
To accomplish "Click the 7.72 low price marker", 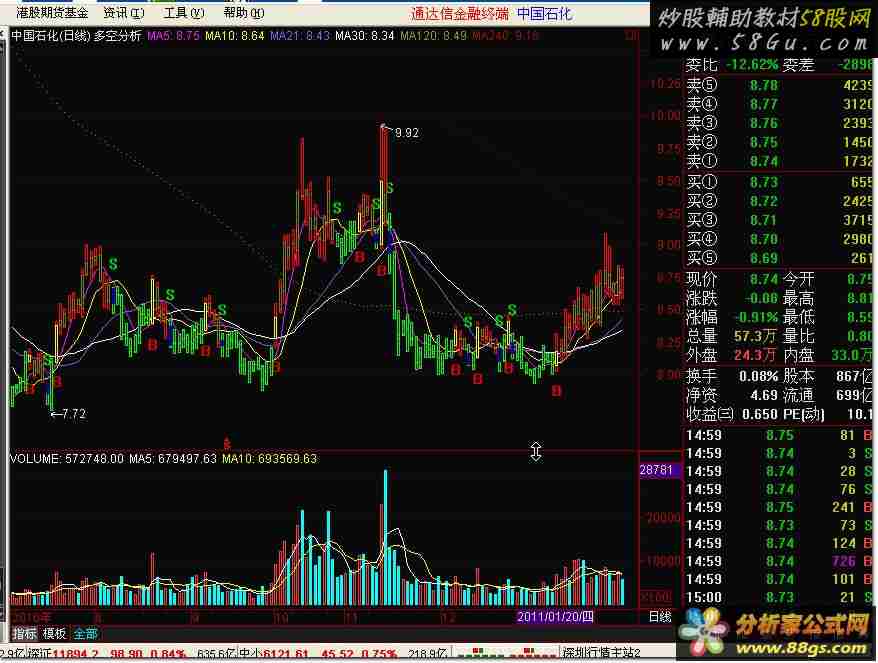I will click(x=74, y=414).
